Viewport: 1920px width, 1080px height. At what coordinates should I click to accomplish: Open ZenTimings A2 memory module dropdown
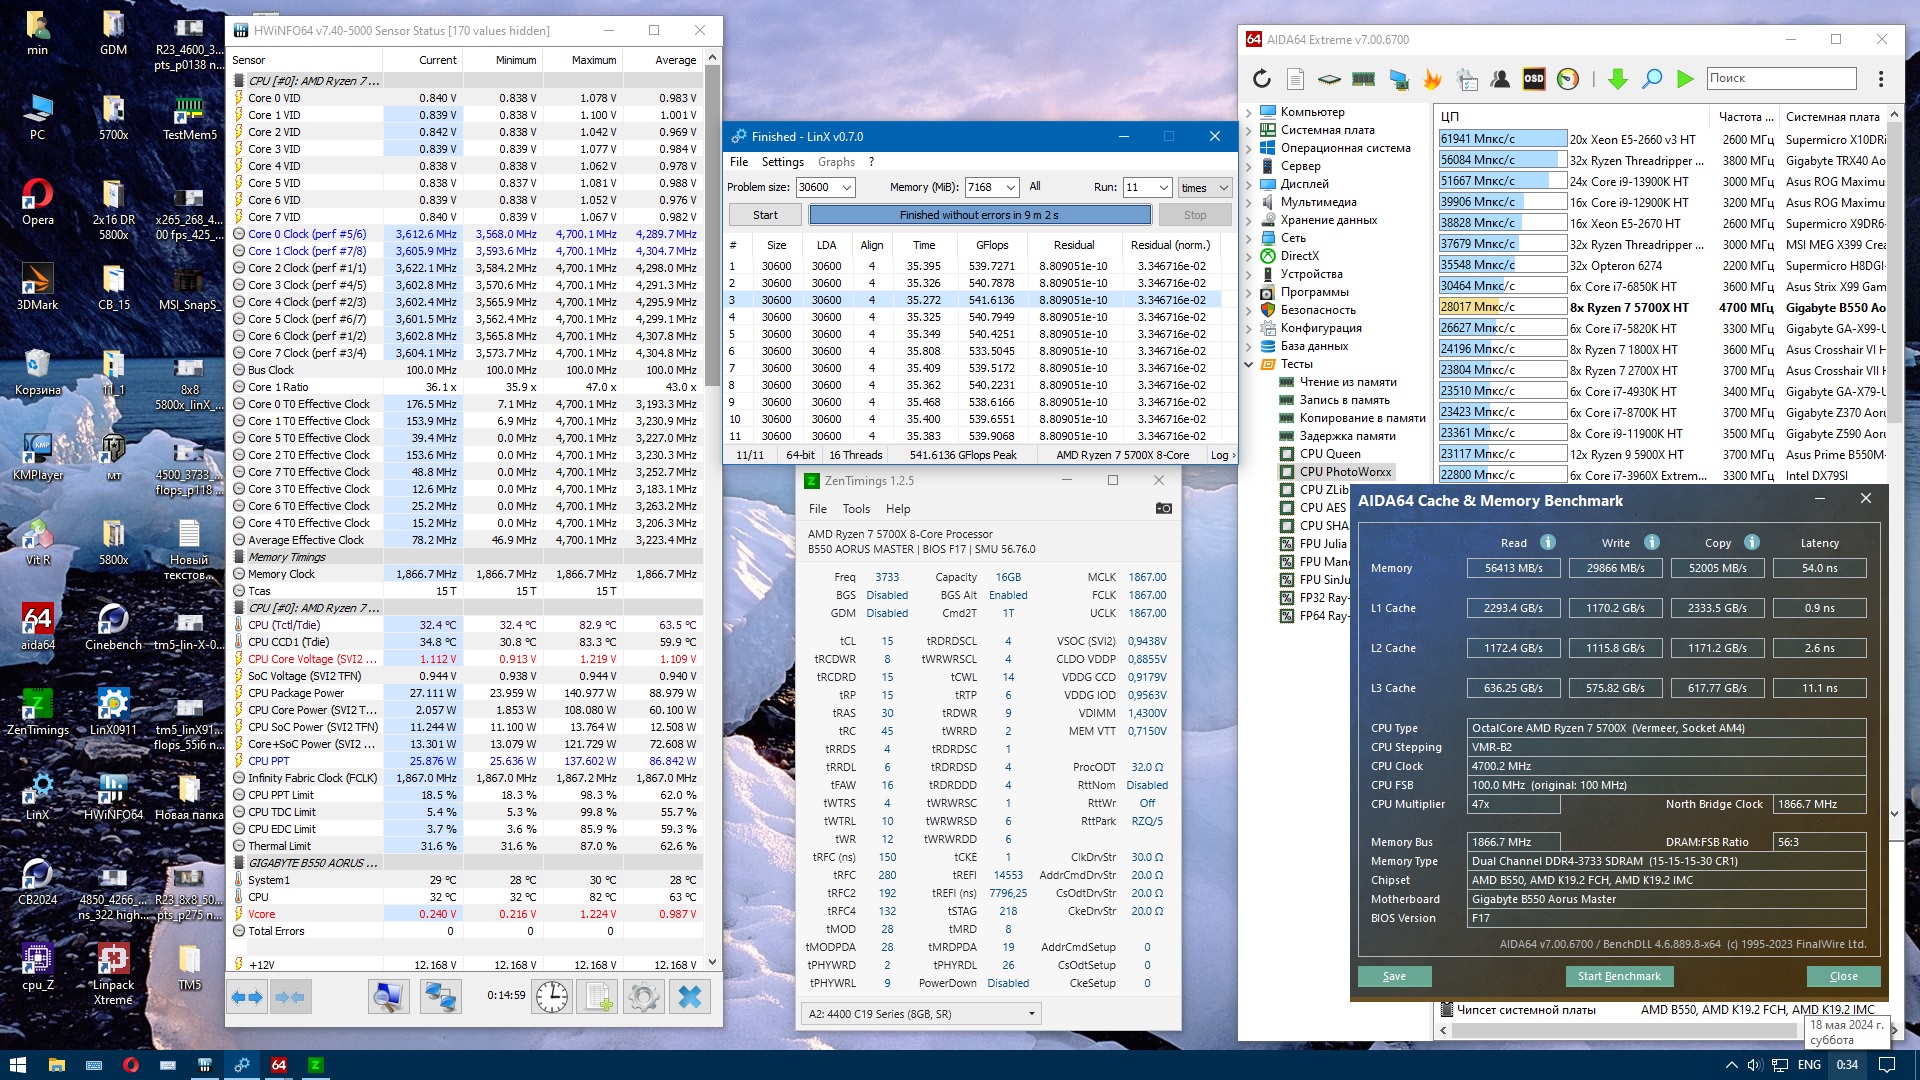click(x=1031, y=1014)
